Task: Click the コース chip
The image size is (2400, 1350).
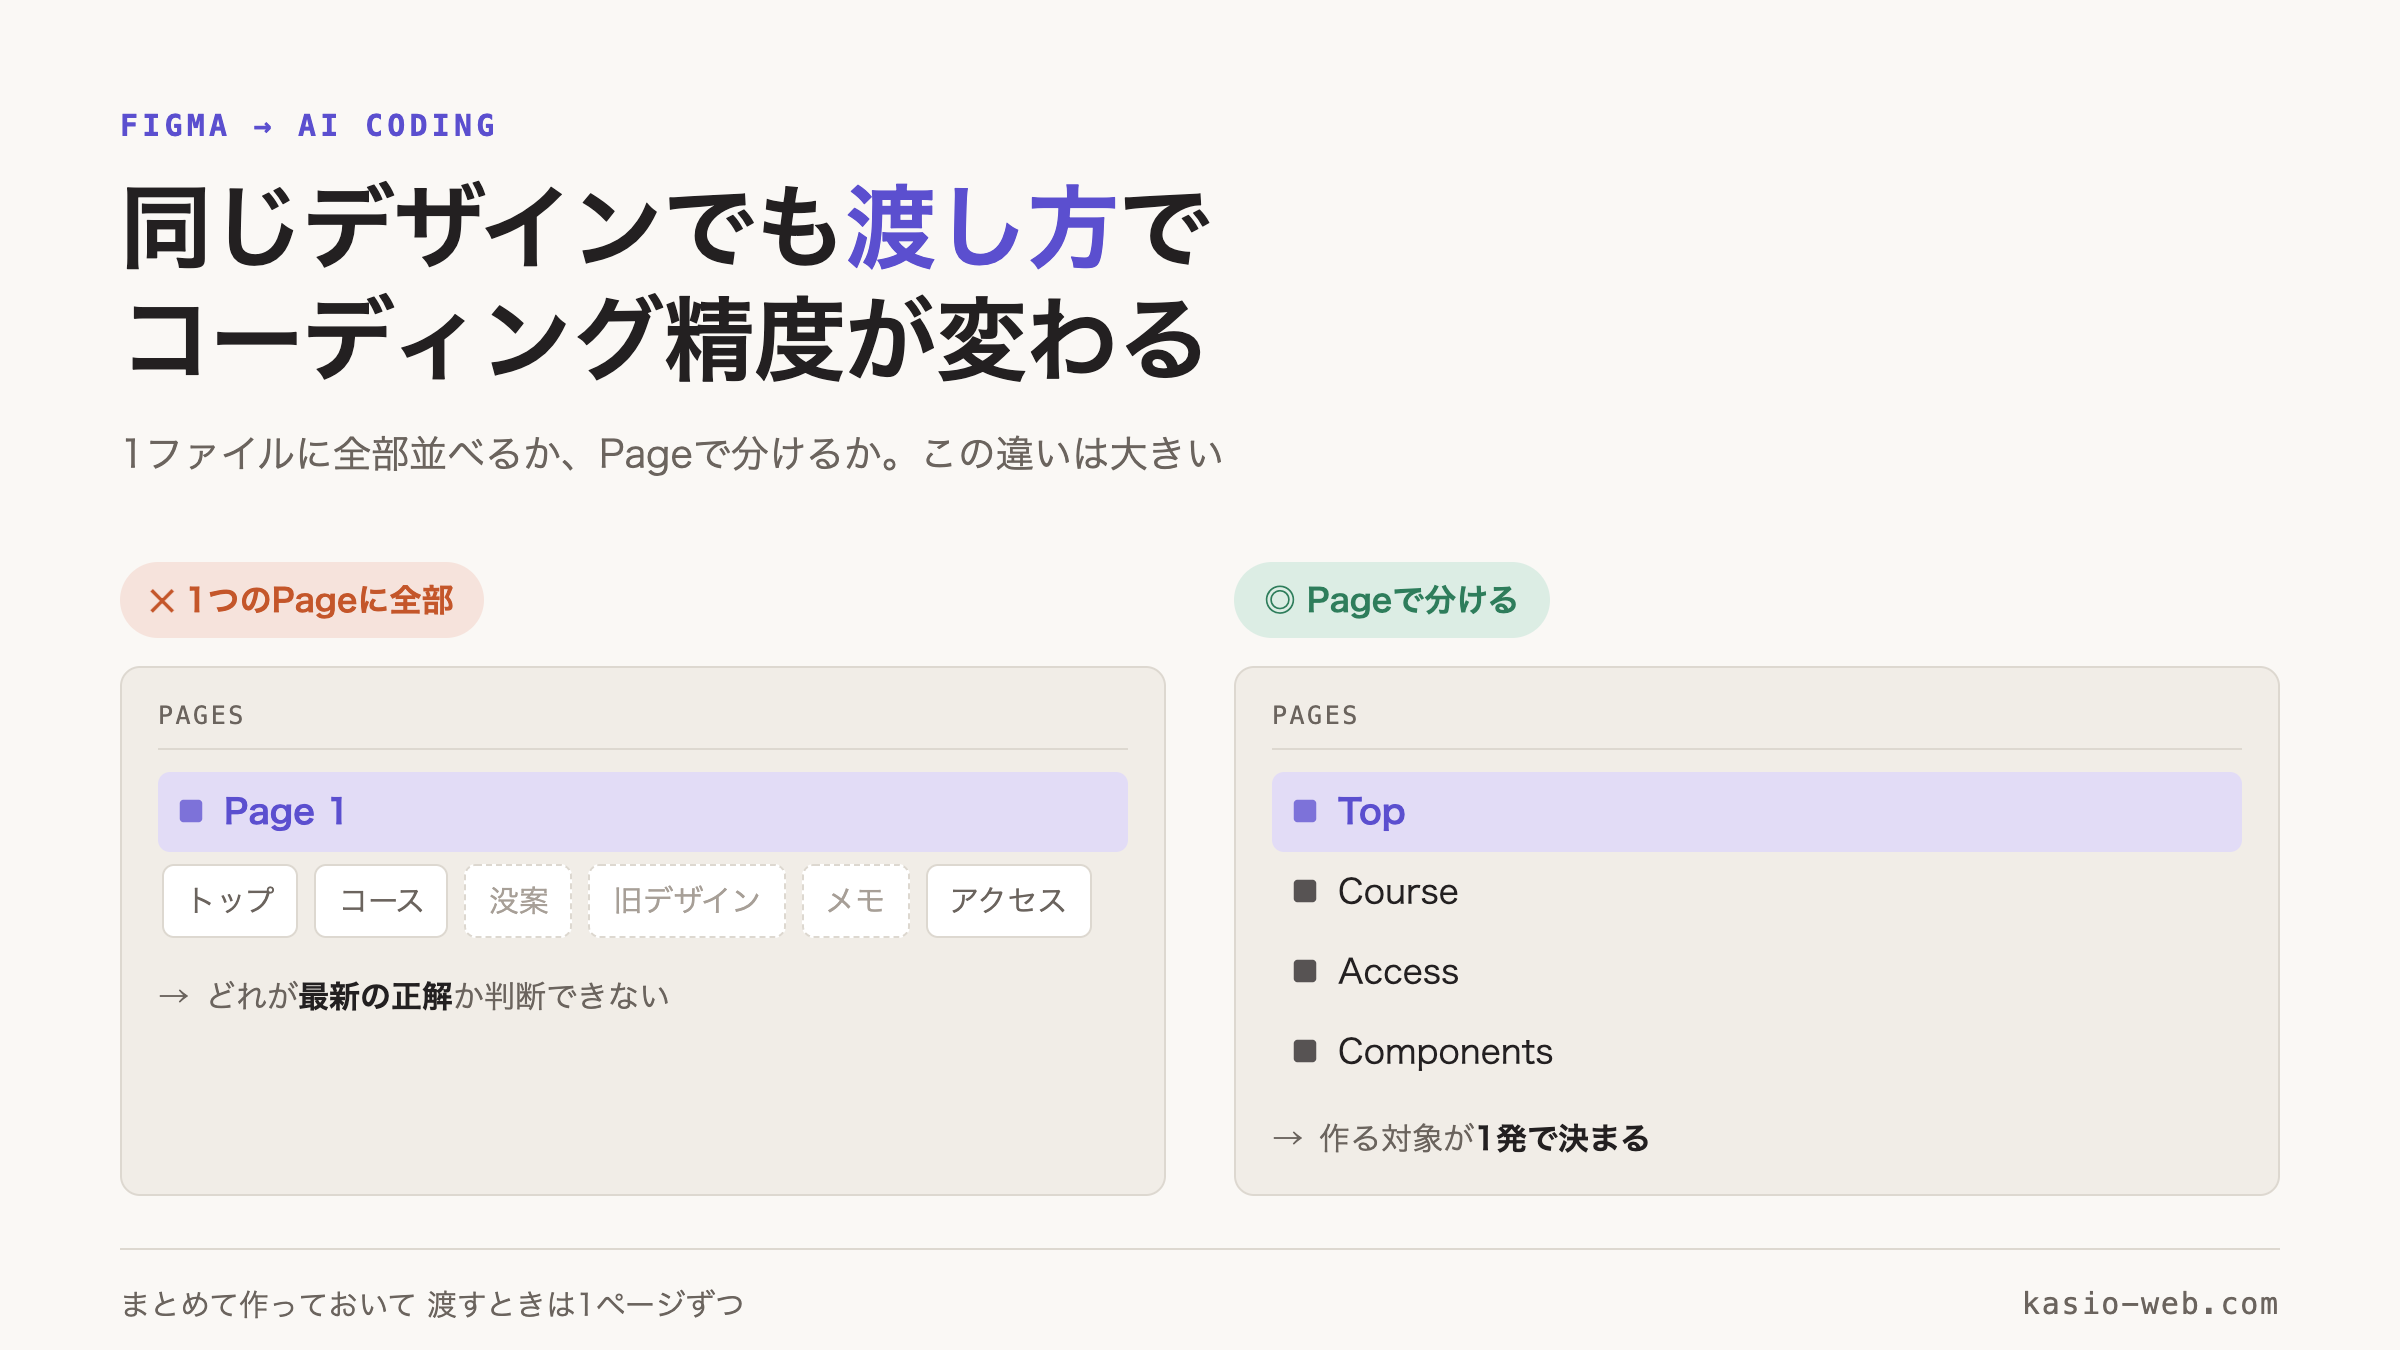Action: [381, 901]
